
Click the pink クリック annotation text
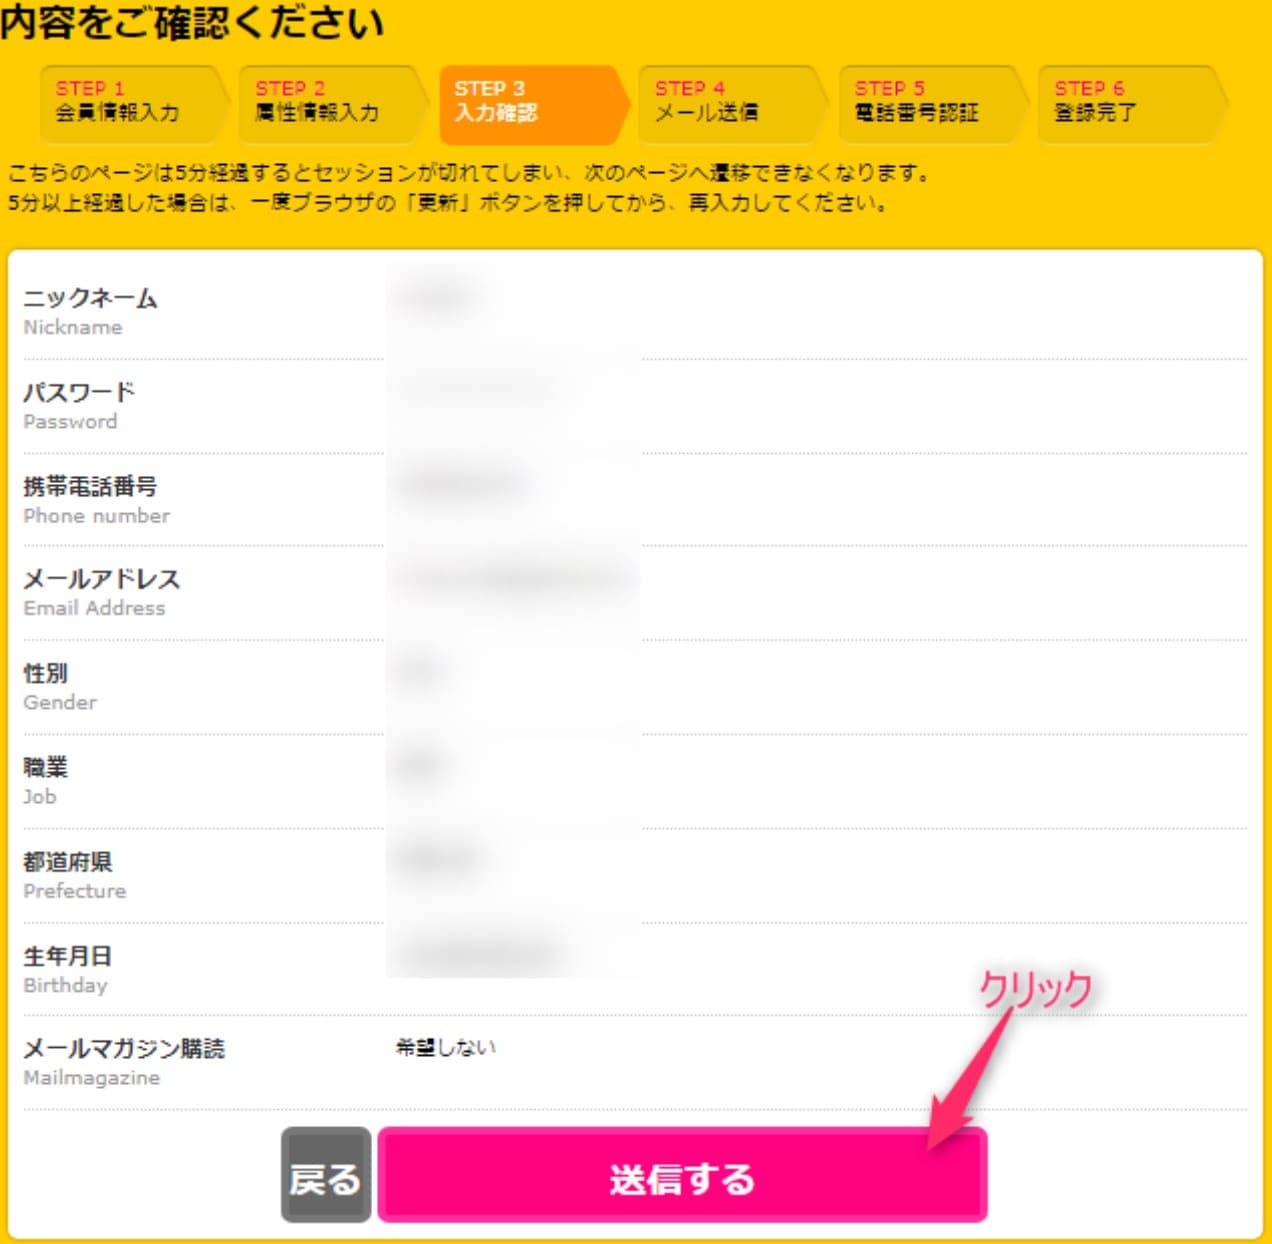pos(1035,990)
